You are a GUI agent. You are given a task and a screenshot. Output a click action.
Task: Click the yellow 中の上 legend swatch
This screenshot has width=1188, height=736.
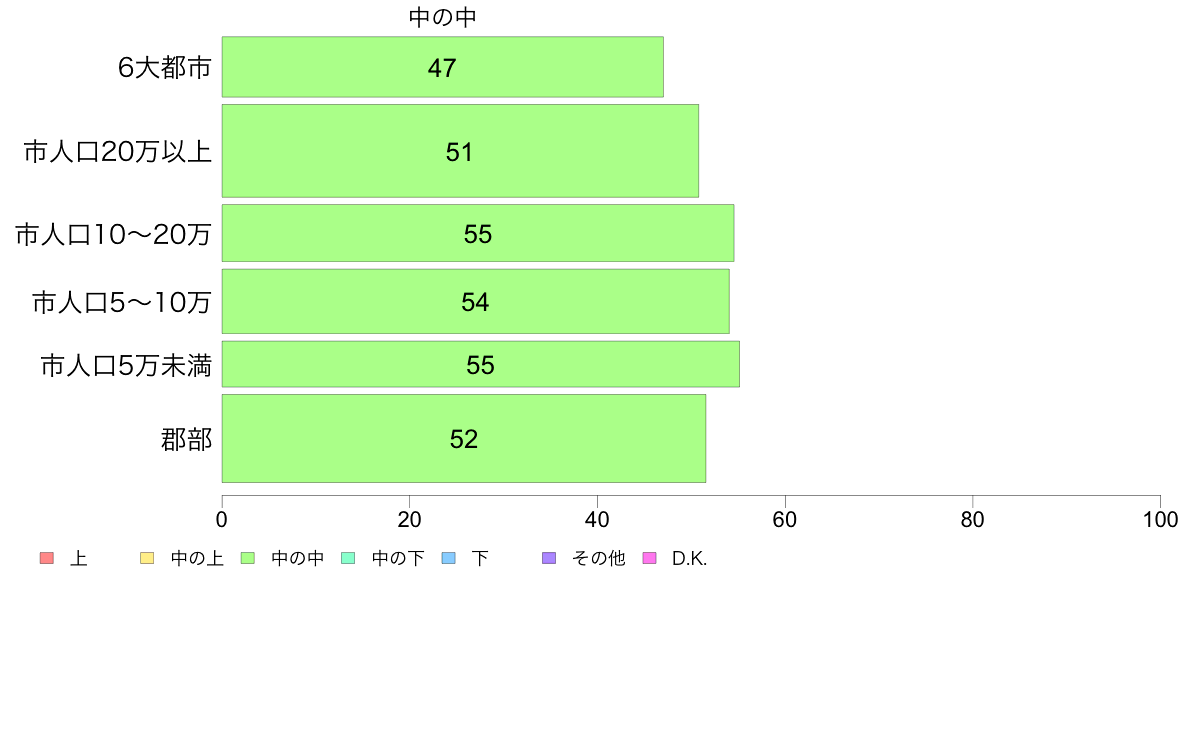(x=147, y=559)
